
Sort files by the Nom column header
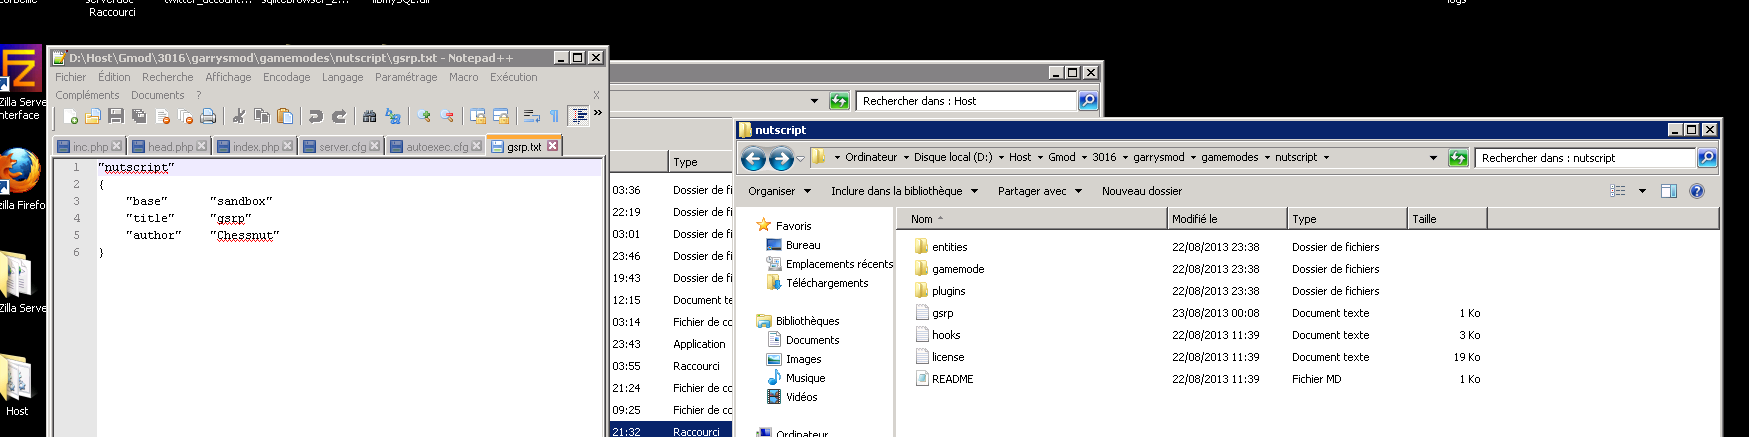point(1031,218)
